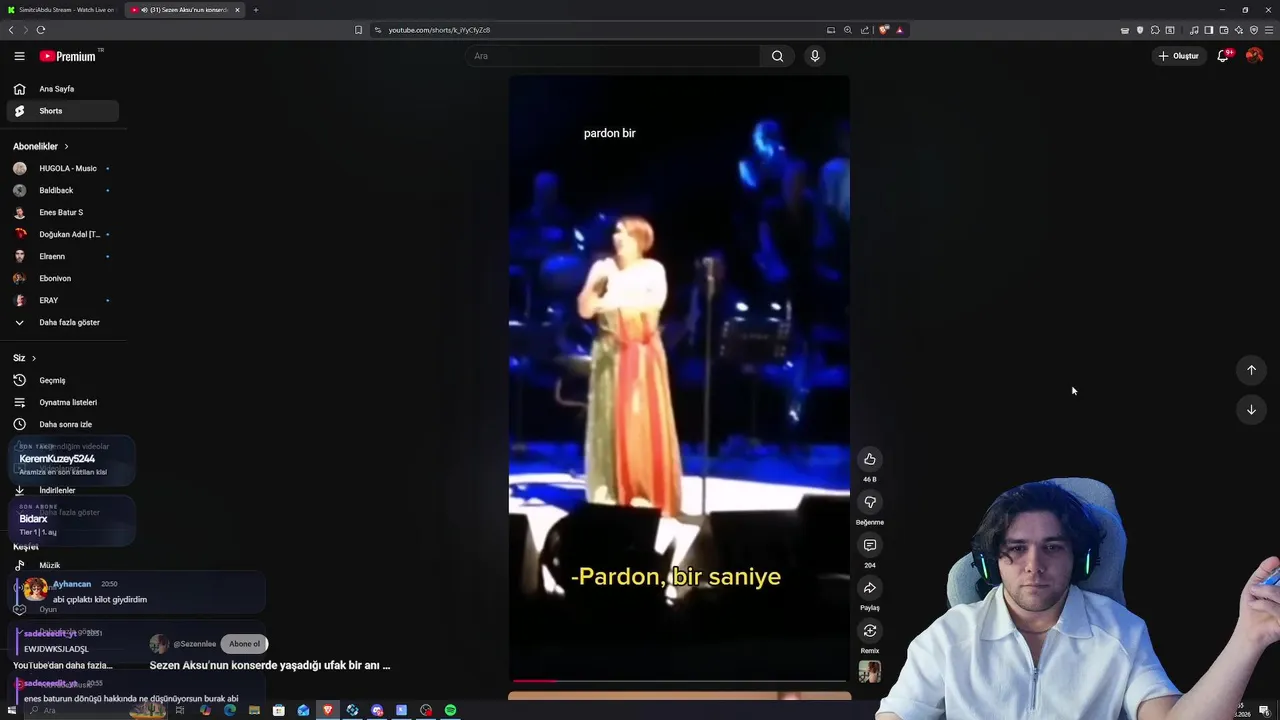
Task: Open Microsoft Edge from the taskbar
Action: [x=230, y=710]
